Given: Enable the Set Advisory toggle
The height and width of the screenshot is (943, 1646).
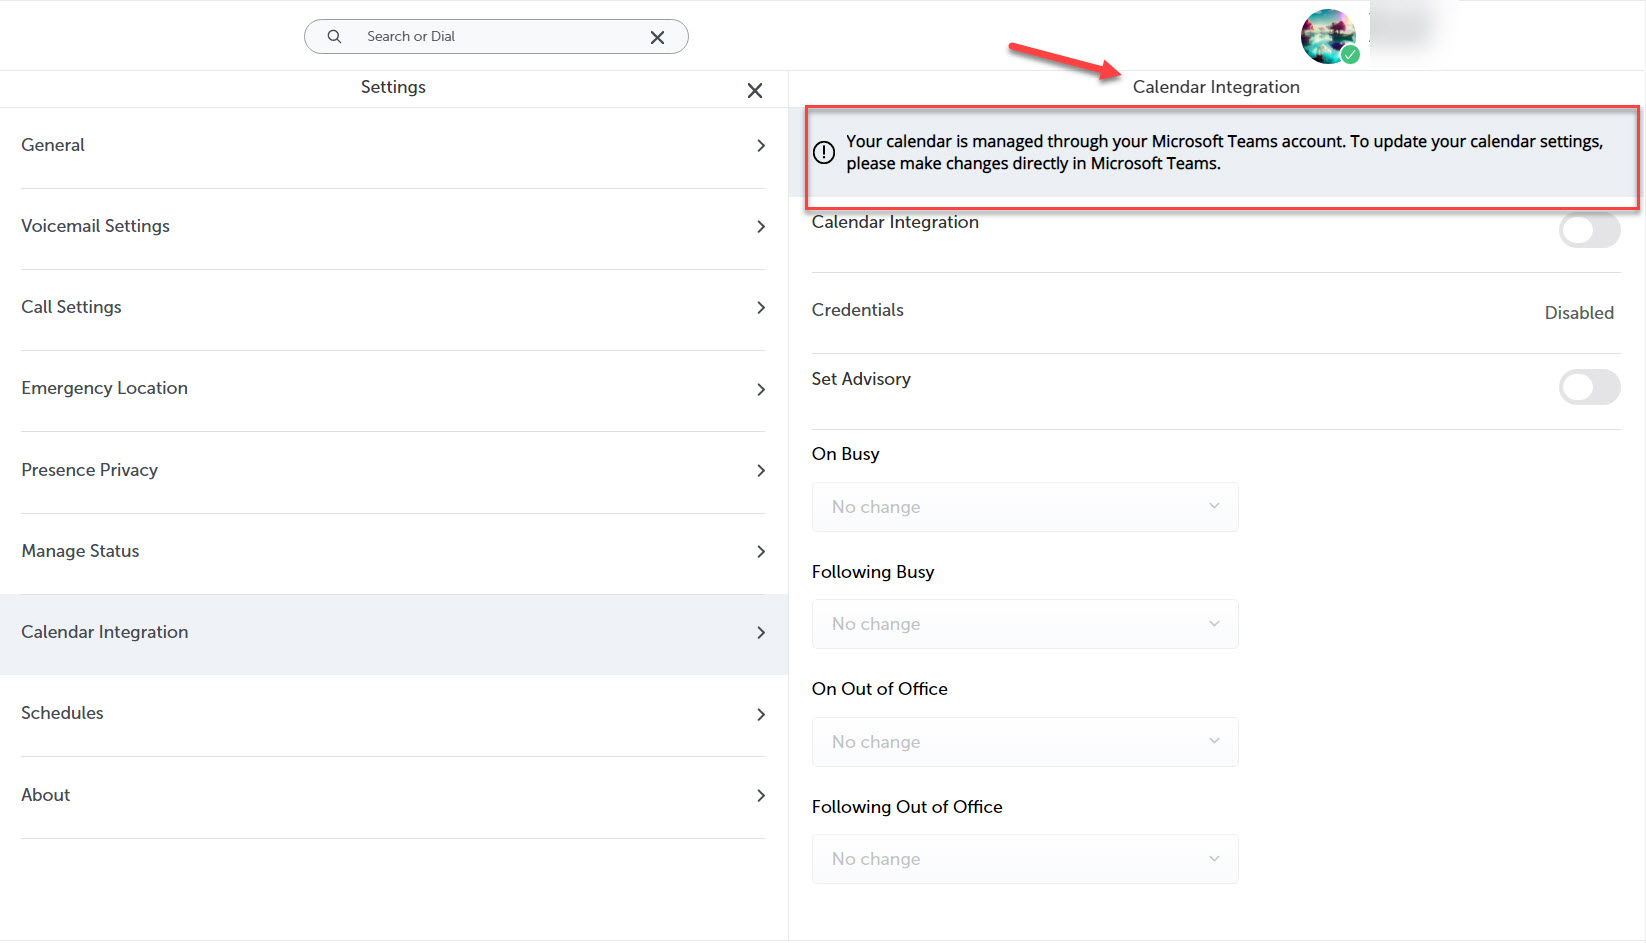Looking at the screenshot, I should pyautogui.click(x=1588, y=387).
